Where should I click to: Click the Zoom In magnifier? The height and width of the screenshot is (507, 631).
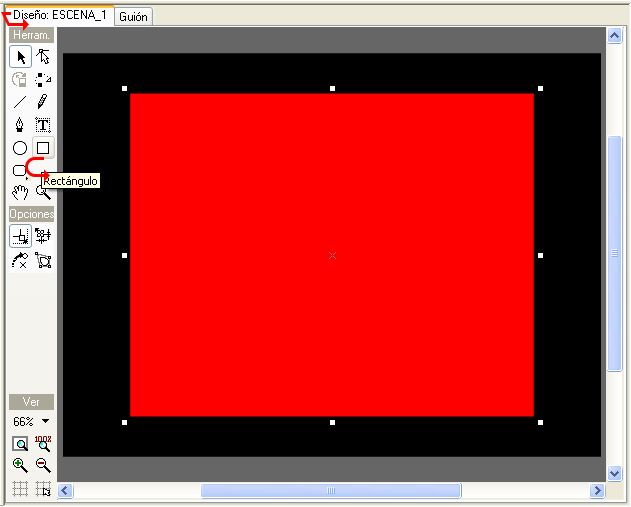pos(20,465)
